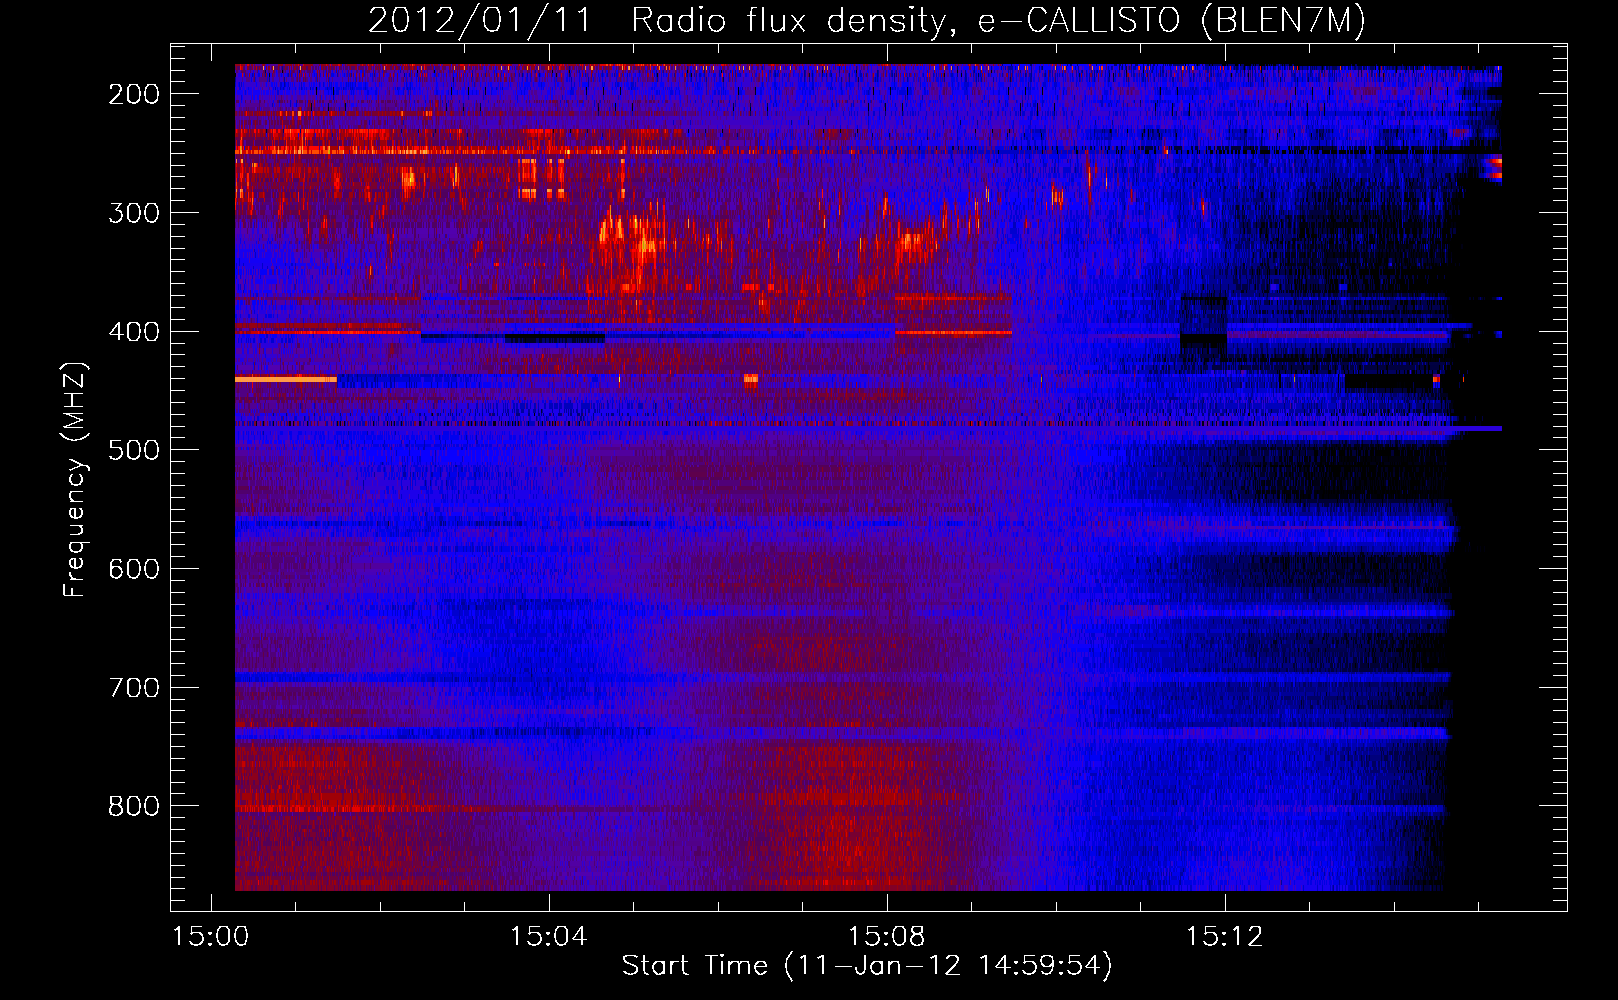
Task: Select the 500 frequency axis label
Action: tap(134, 450)
